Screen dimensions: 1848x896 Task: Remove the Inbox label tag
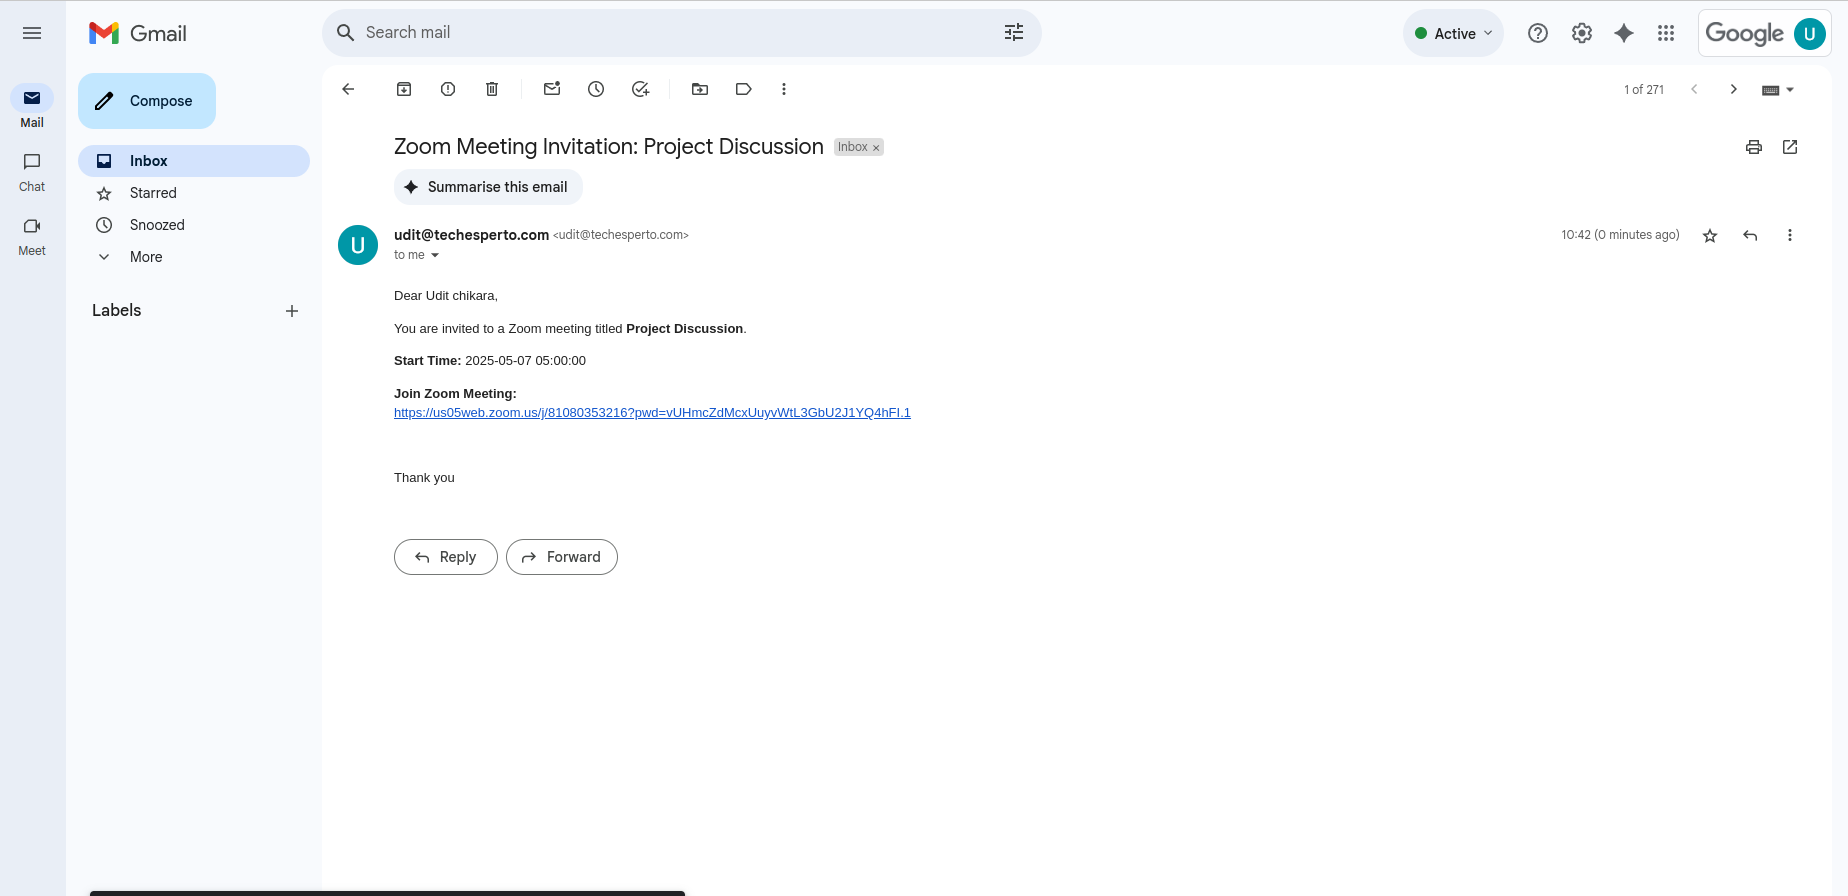pyautogui.click(x=876, y=148)
